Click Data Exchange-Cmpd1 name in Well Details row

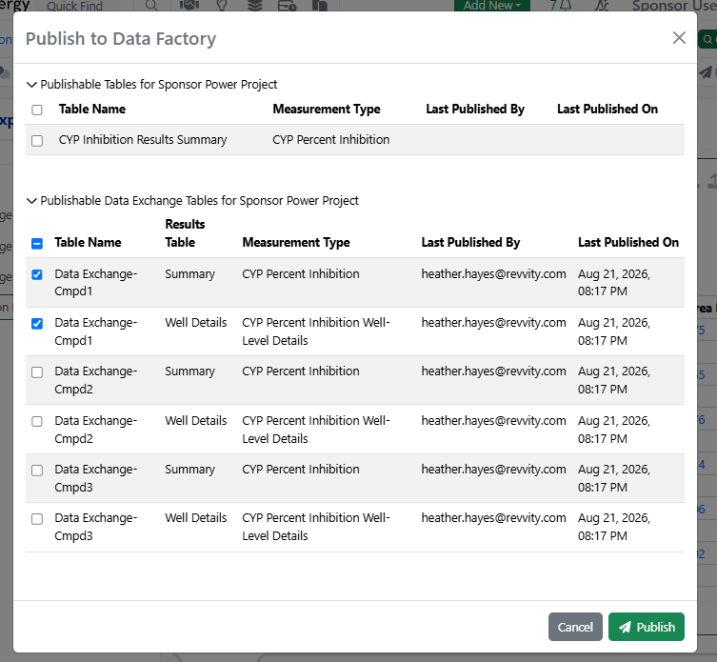point(96,331)
